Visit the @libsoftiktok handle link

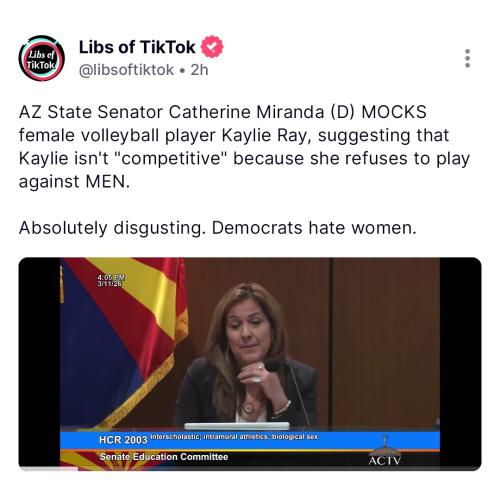(x=126, y=70)
